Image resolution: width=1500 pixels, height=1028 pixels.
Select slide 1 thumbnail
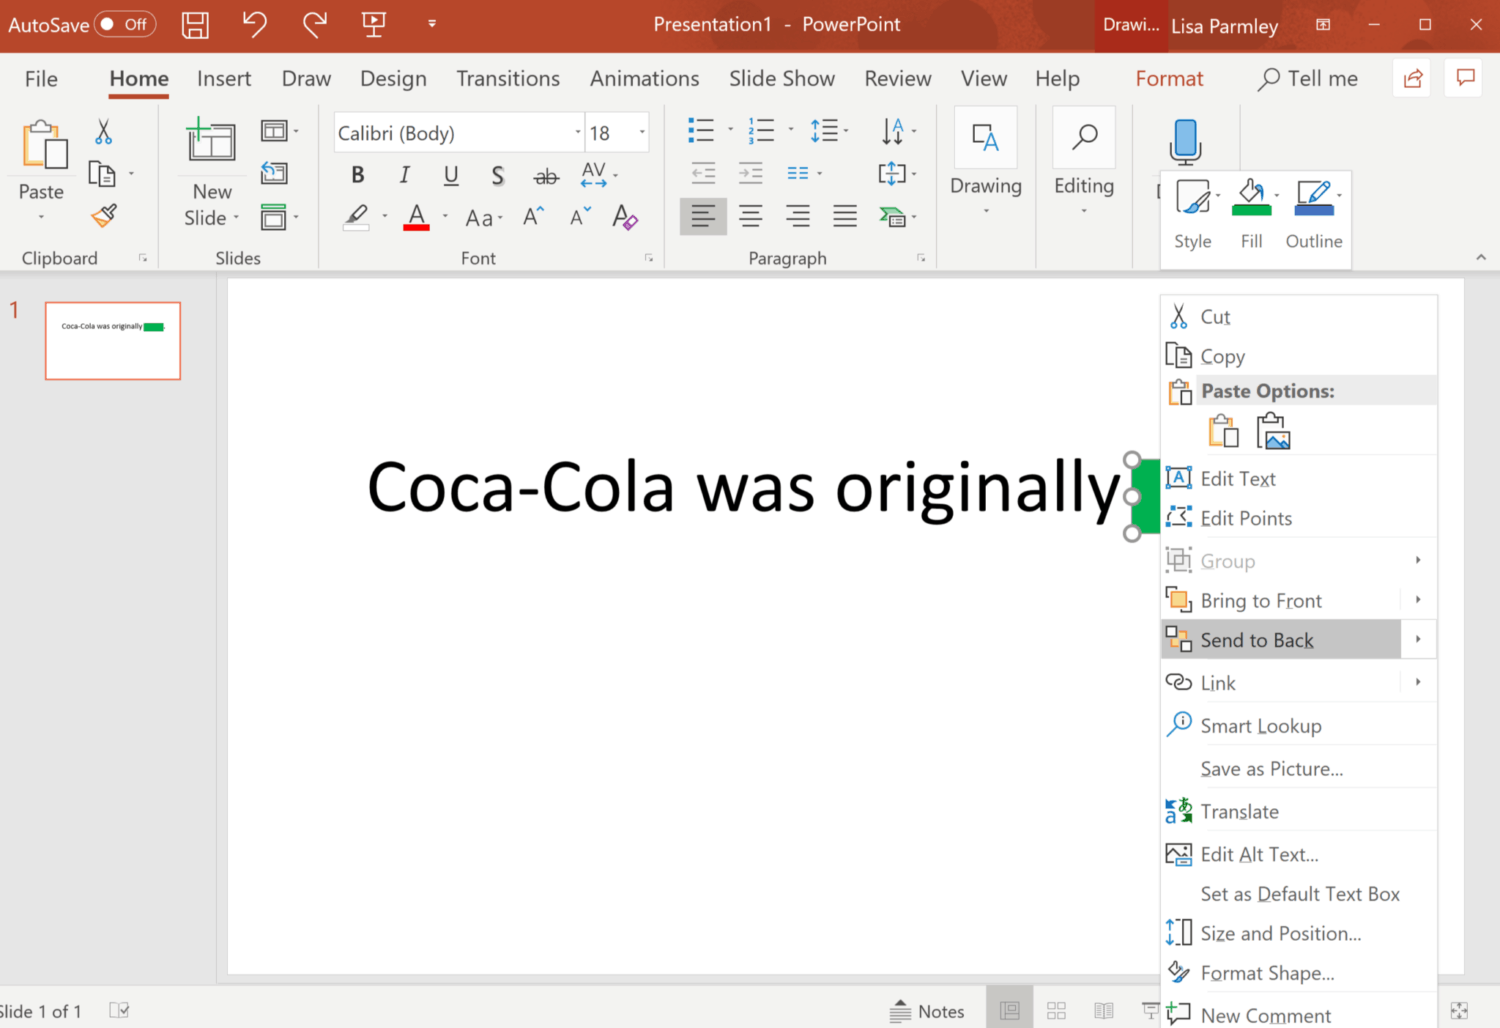pos(113,341)
